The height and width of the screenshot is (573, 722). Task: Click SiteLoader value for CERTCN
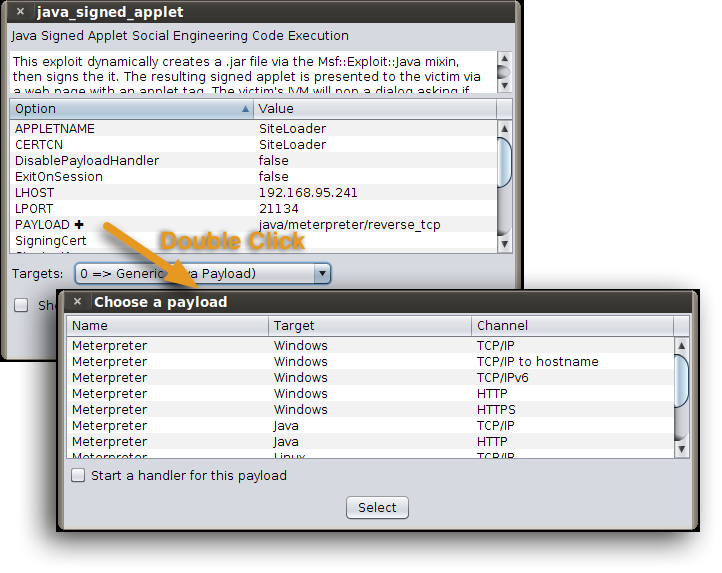click(x=292, y=145)
